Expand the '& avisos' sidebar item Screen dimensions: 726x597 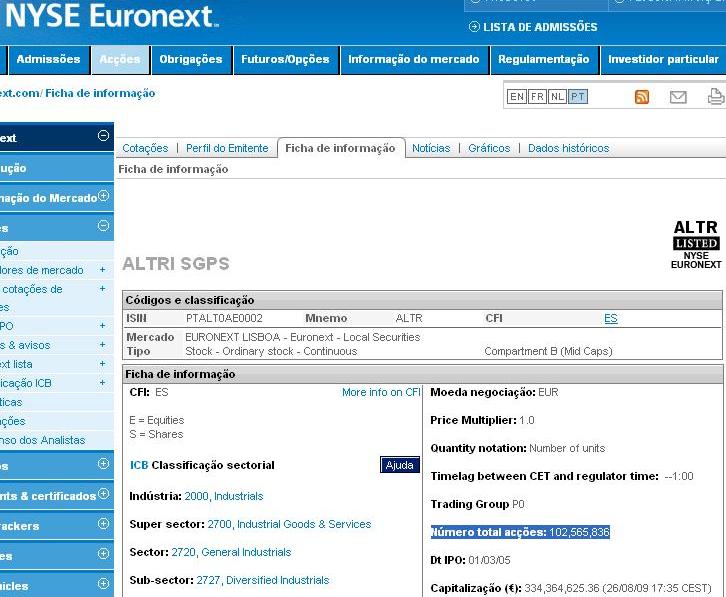coord(102,345)
